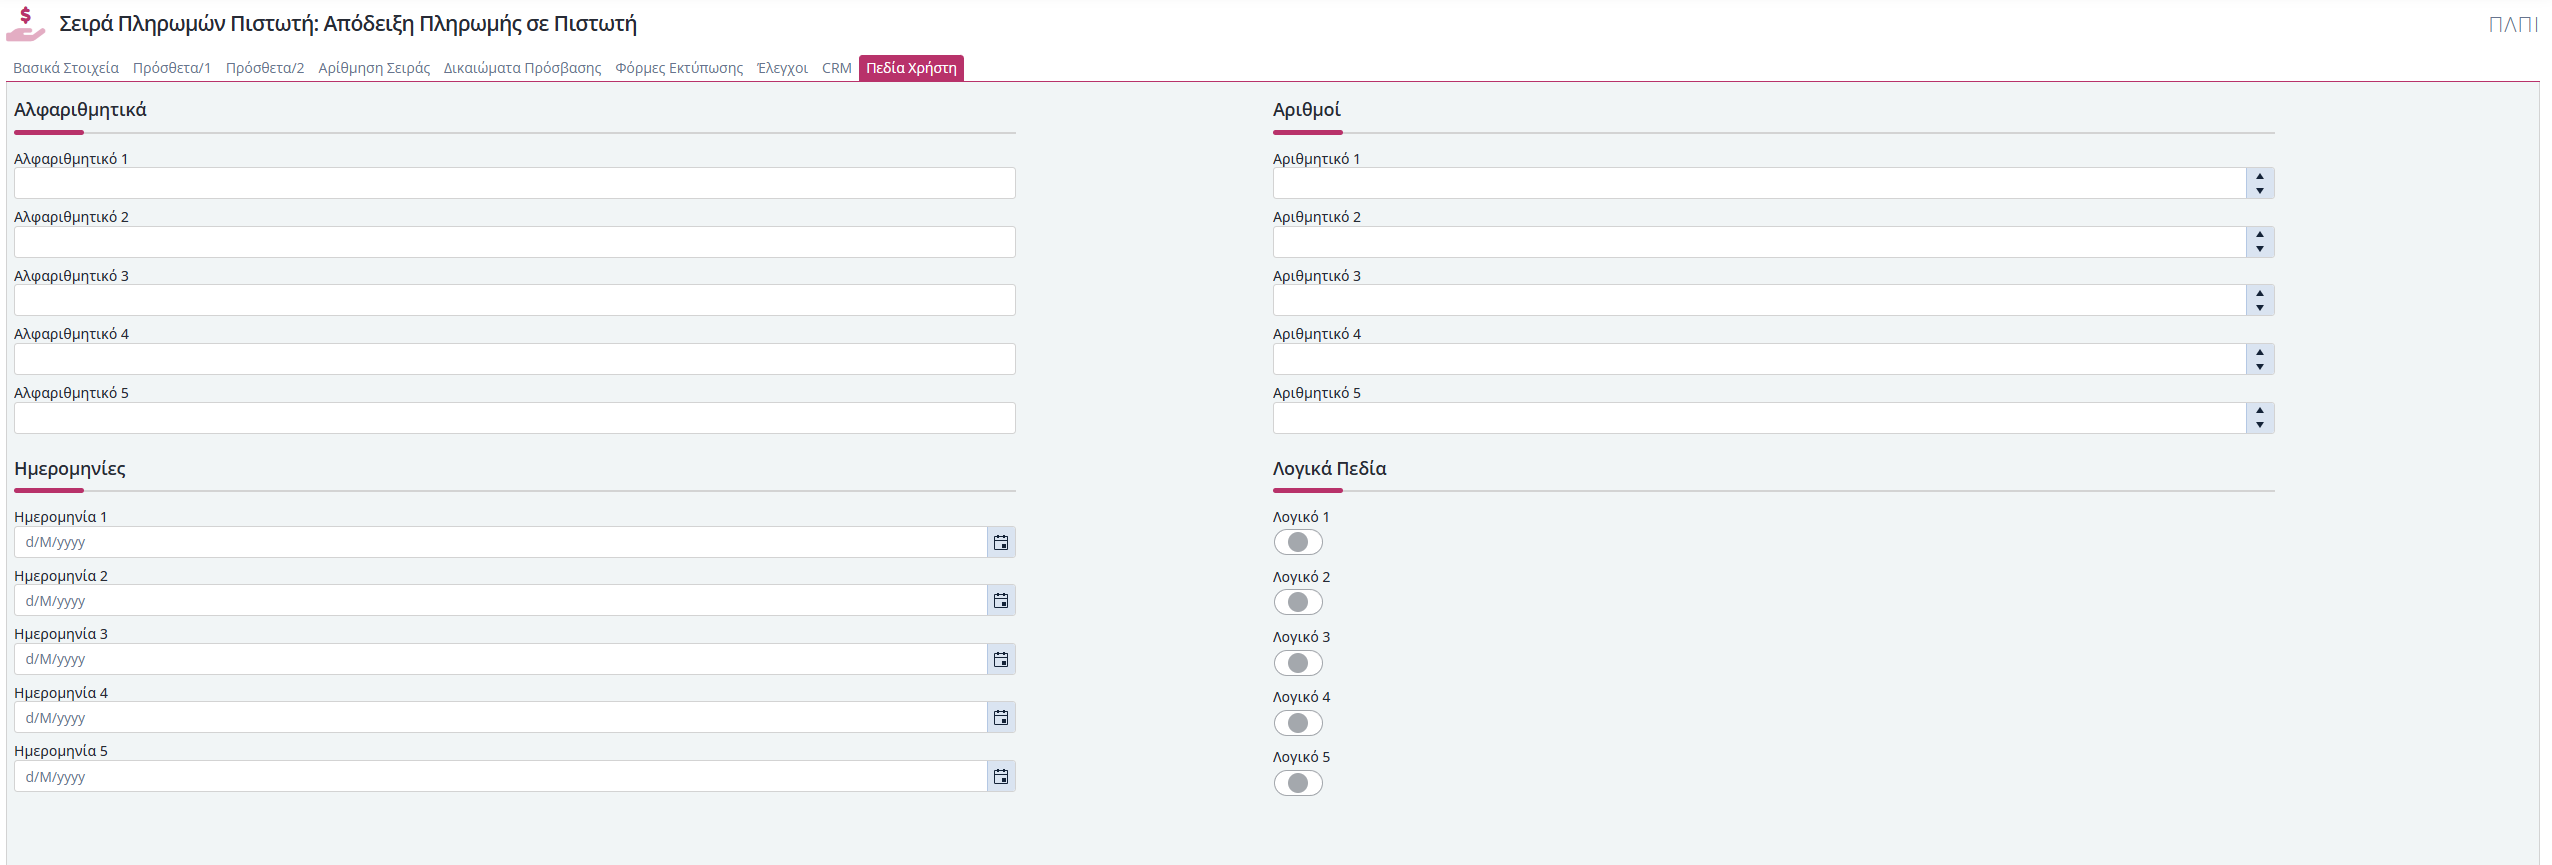Decrease Αριθμητικό 5 value with down arrow
2552x865 pixels.
pyautogui.click(x=2260, y=425)
